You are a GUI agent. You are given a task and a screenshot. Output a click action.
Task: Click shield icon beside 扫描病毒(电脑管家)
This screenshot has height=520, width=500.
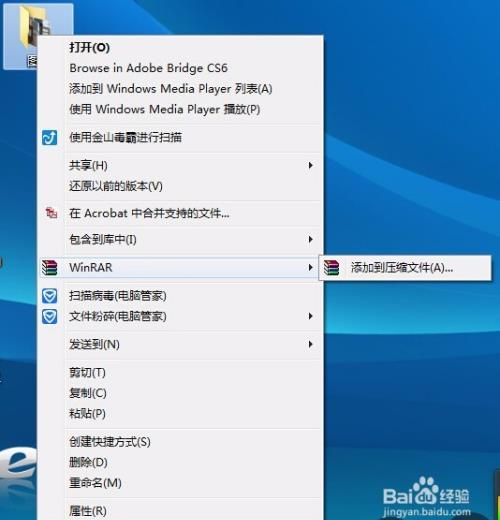pos(49,296)
